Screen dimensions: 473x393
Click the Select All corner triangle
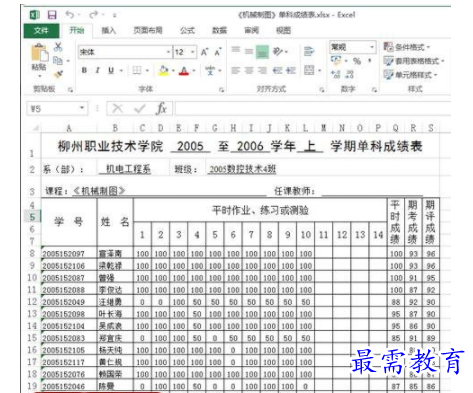[x=35, y=128]
